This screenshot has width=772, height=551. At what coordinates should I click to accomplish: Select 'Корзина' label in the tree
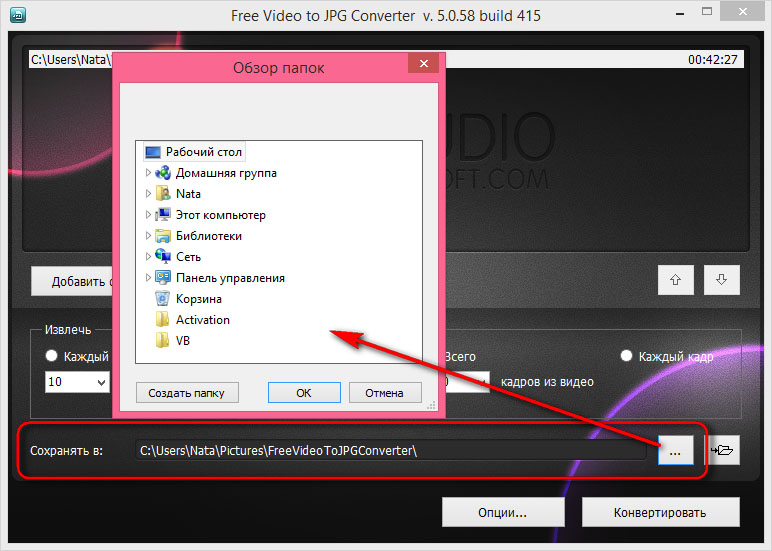coord(199,299)
